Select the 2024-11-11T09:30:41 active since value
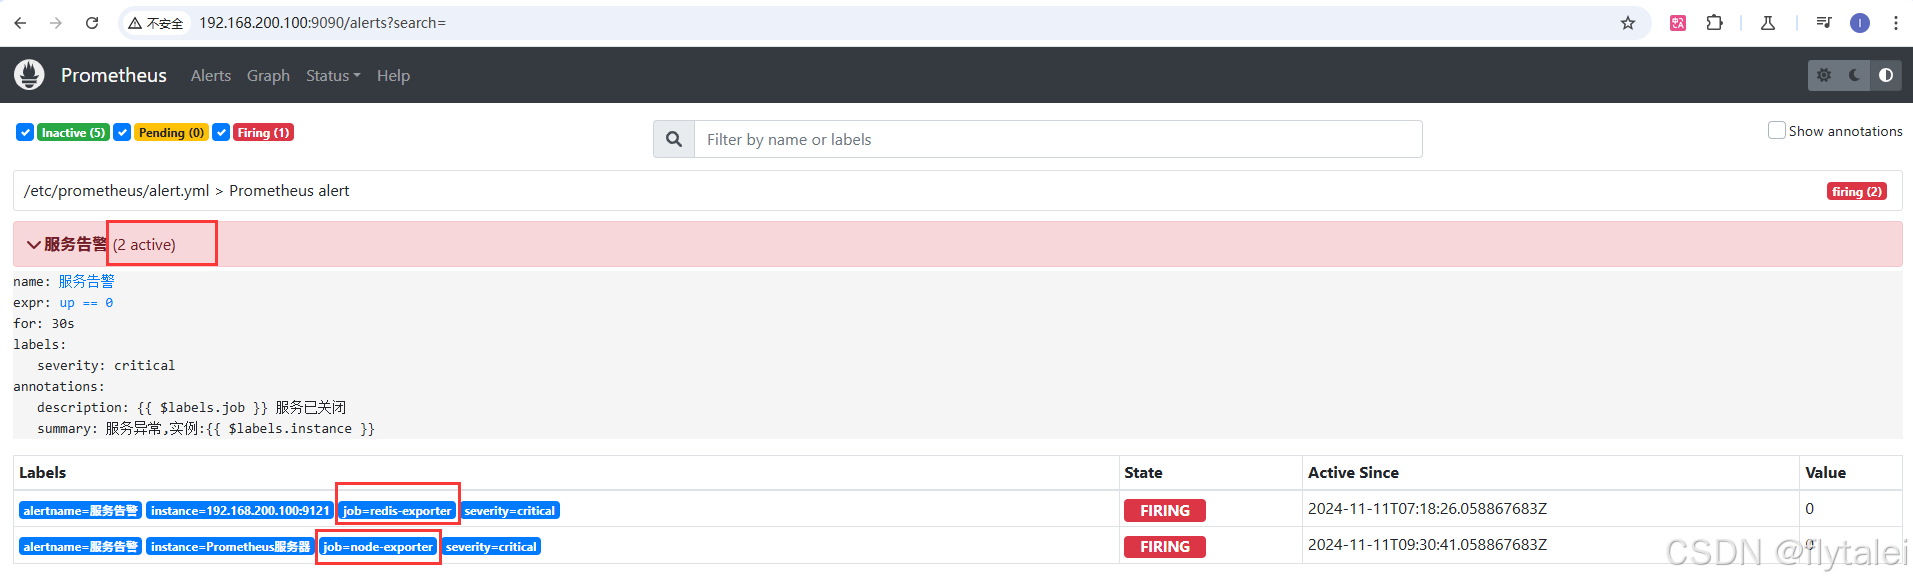Screen dimensions: 1913x584 coord(1427,545)
